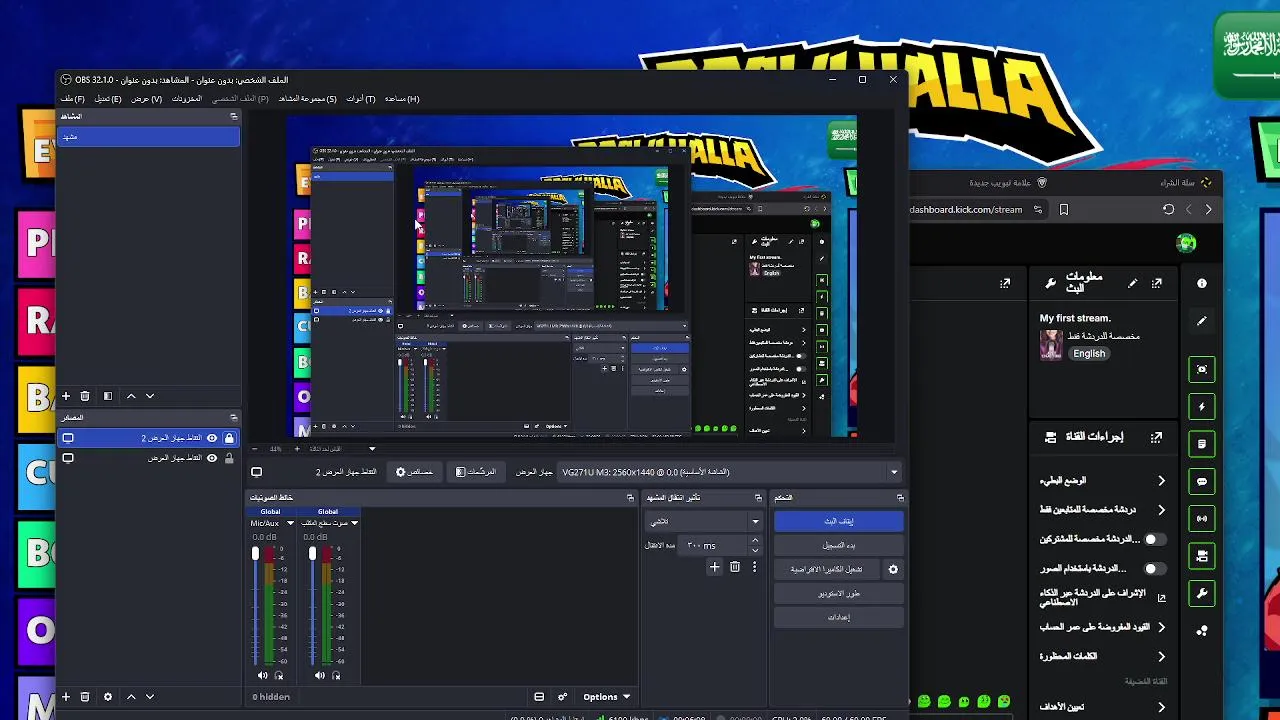Image resolution: width=1280 pixels, height=720 pixels.
Task: Open OBS Settings button in Controls
Action: (x=838, y=617)
